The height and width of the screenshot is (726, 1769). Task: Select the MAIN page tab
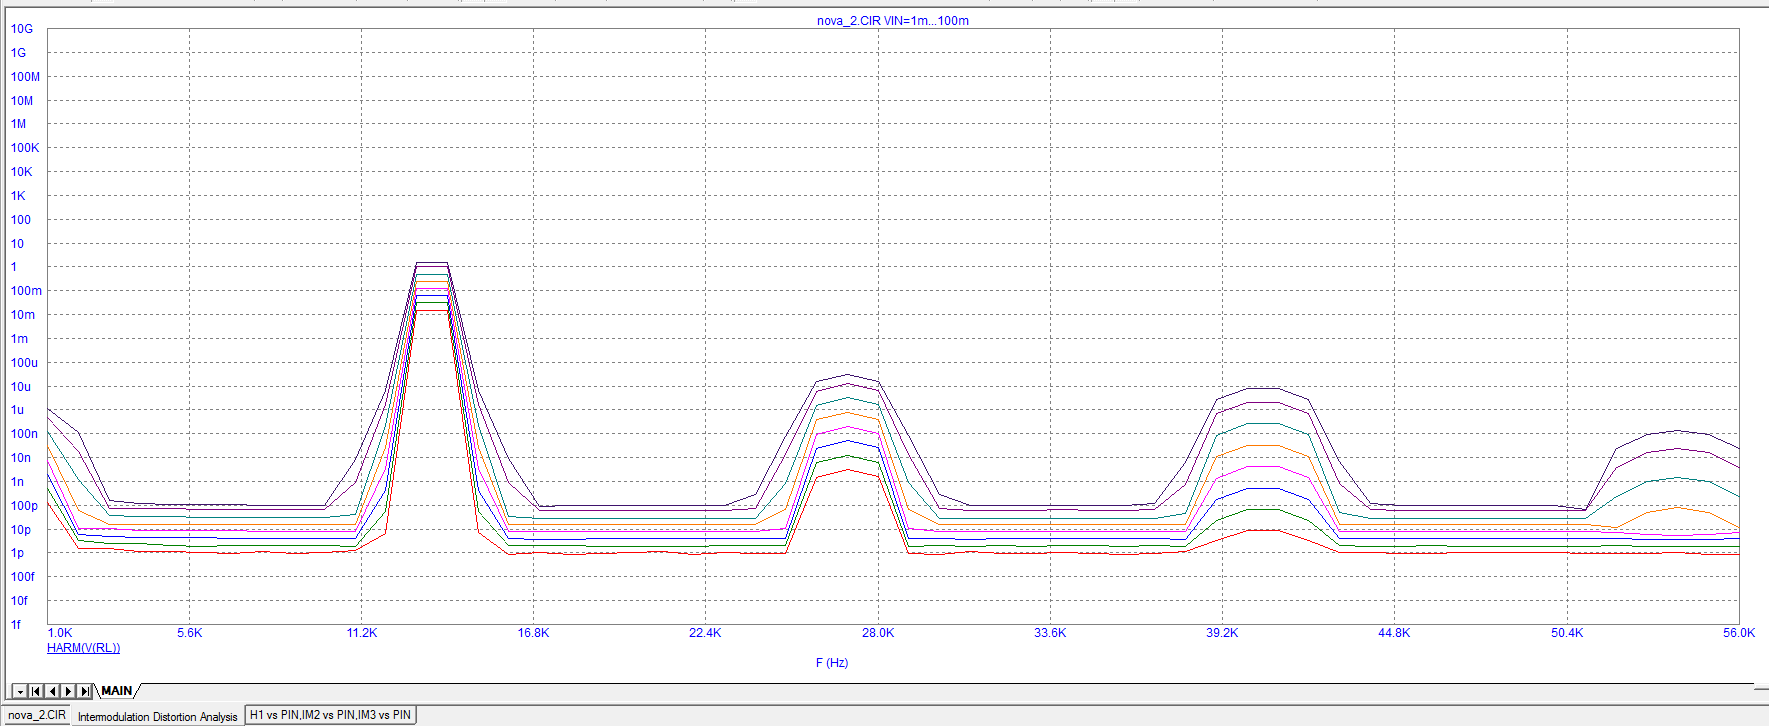(x=117, y=691)
